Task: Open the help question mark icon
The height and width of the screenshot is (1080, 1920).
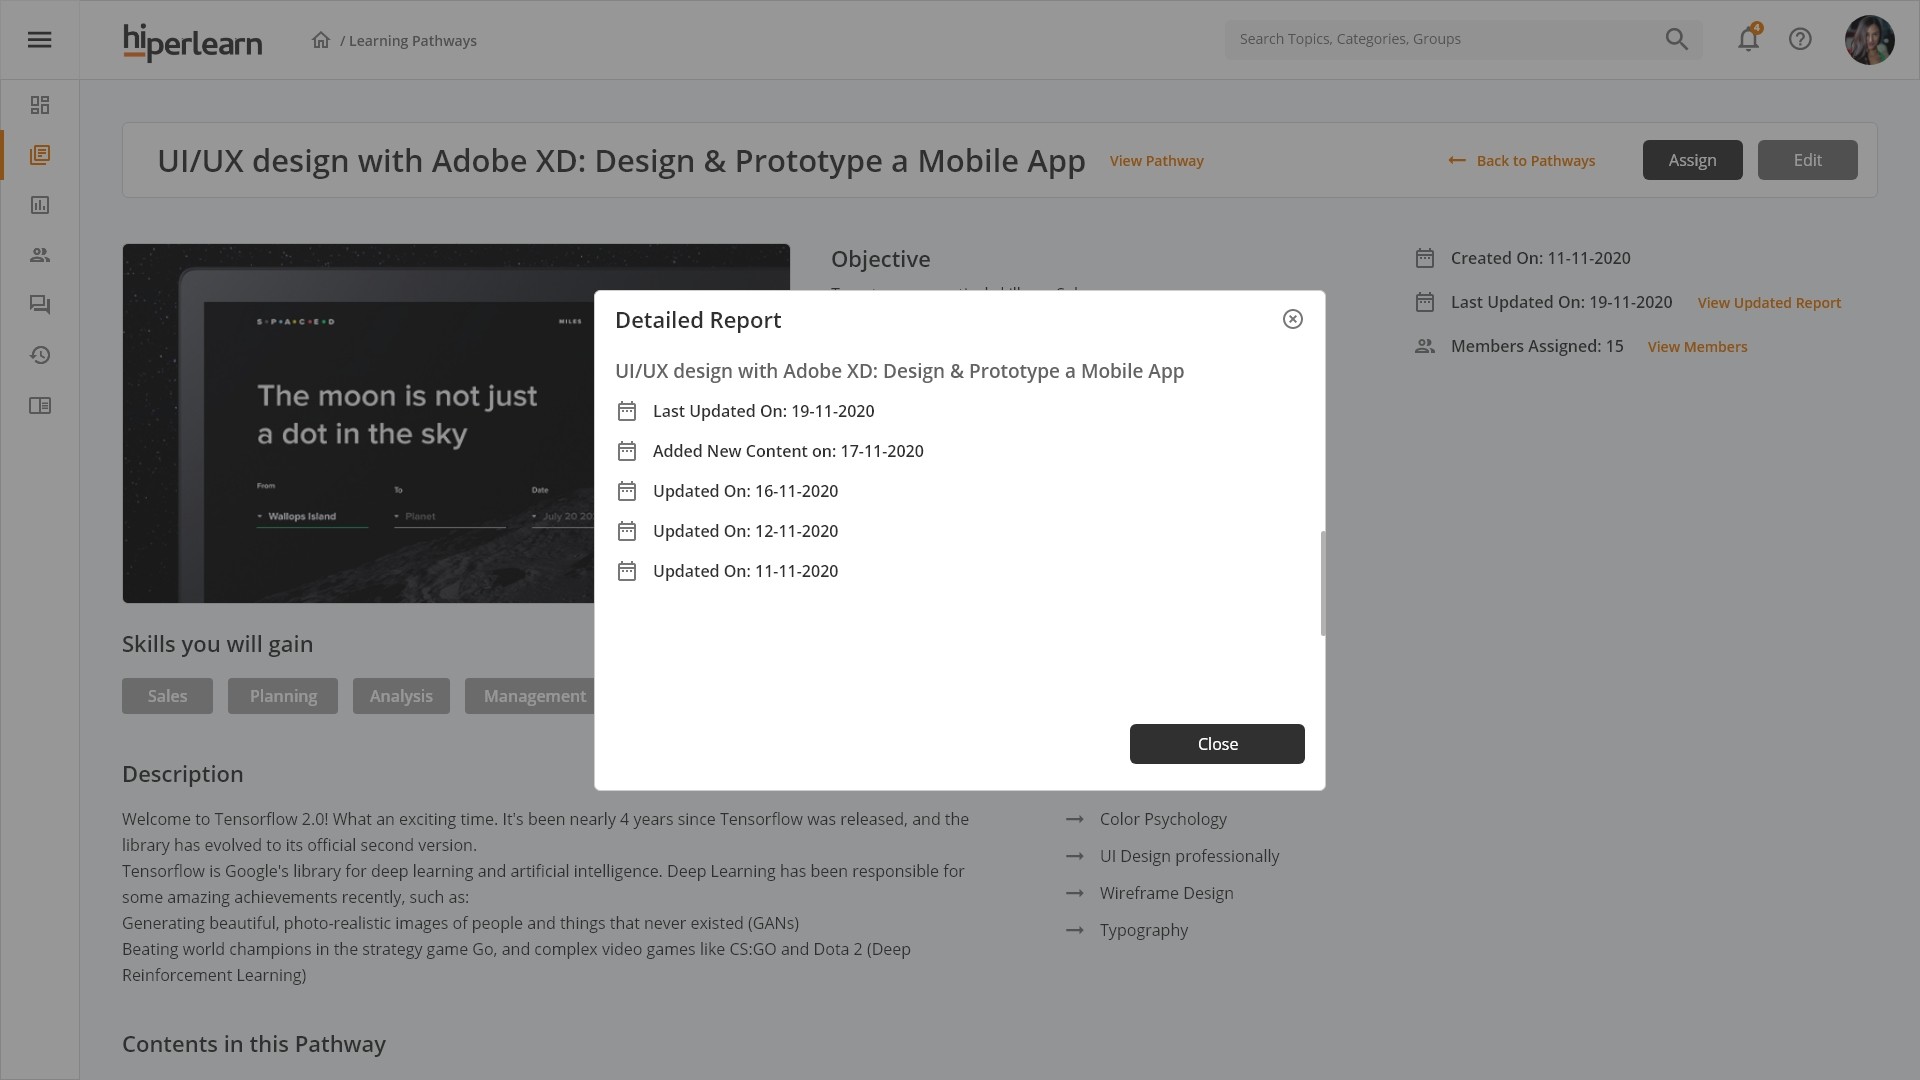Action: (x=1800, y=40)
